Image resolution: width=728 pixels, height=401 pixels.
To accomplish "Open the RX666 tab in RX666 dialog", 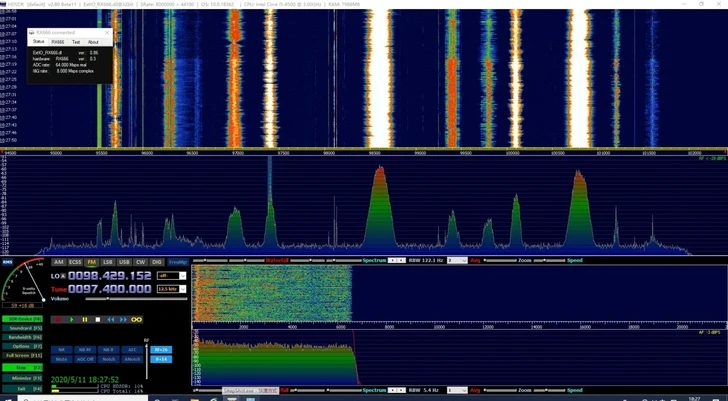I will pos(58,42).
